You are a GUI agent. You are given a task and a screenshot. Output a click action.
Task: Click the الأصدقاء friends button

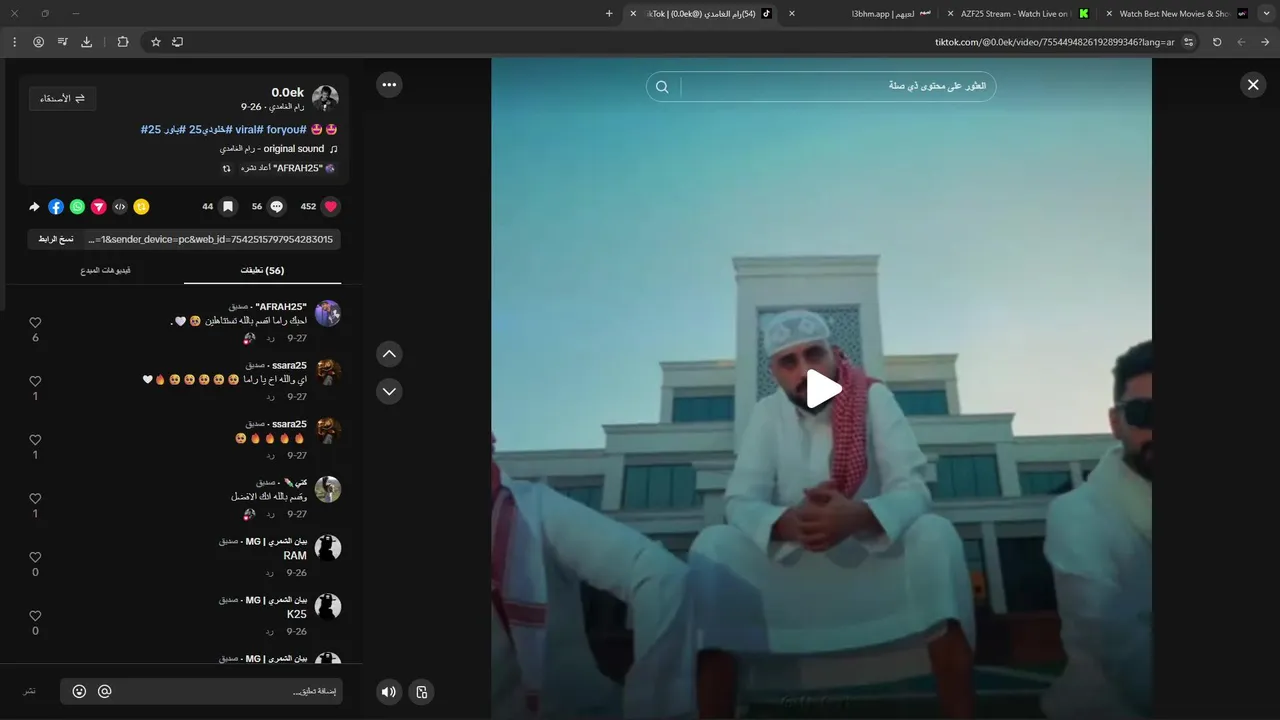[x=62, y=98]
